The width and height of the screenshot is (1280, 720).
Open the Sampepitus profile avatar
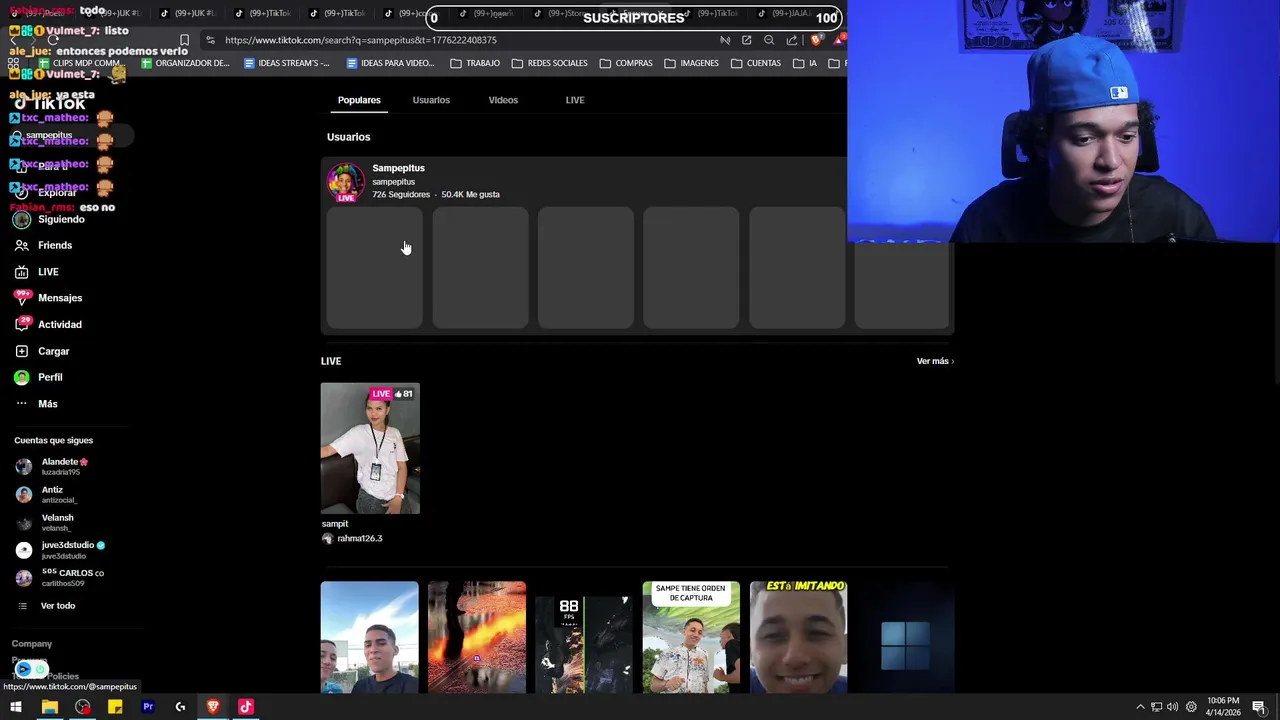(x=346, y=182)
